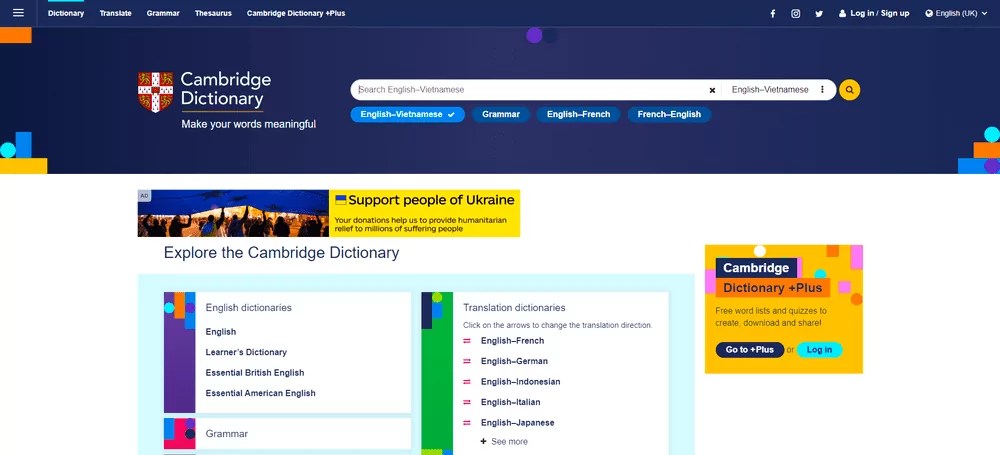The image size is (1000, 455).
Task: Open the hamburger menu
Action: click(x=18, y=13)
